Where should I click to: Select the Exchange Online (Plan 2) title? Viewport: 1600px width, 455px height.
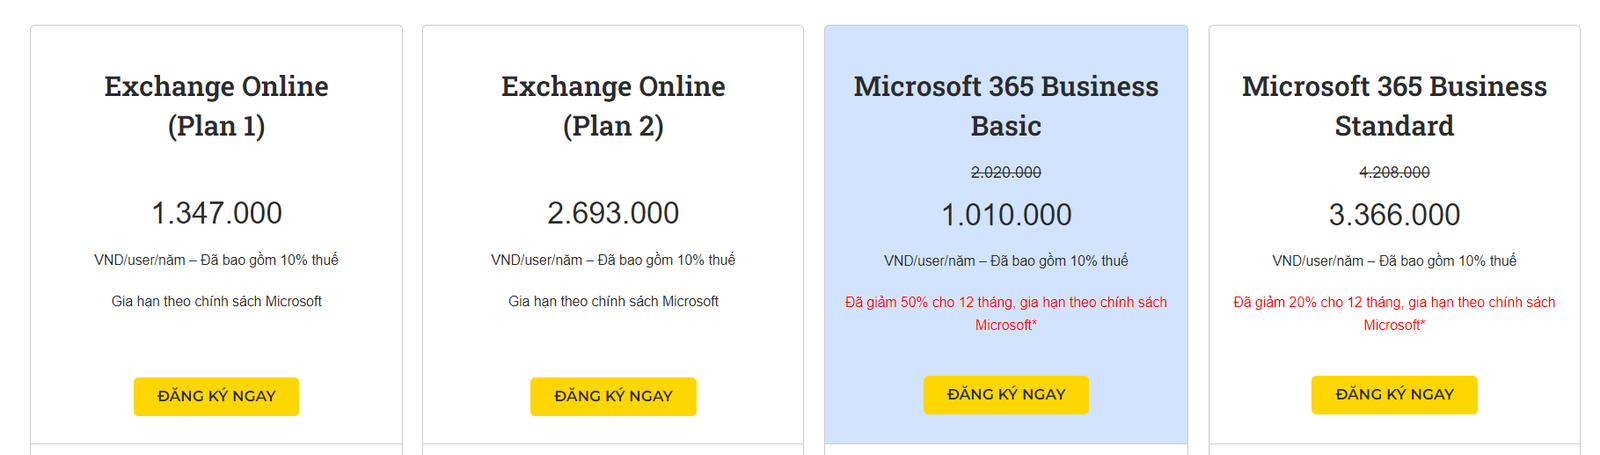tap(613, 106)
